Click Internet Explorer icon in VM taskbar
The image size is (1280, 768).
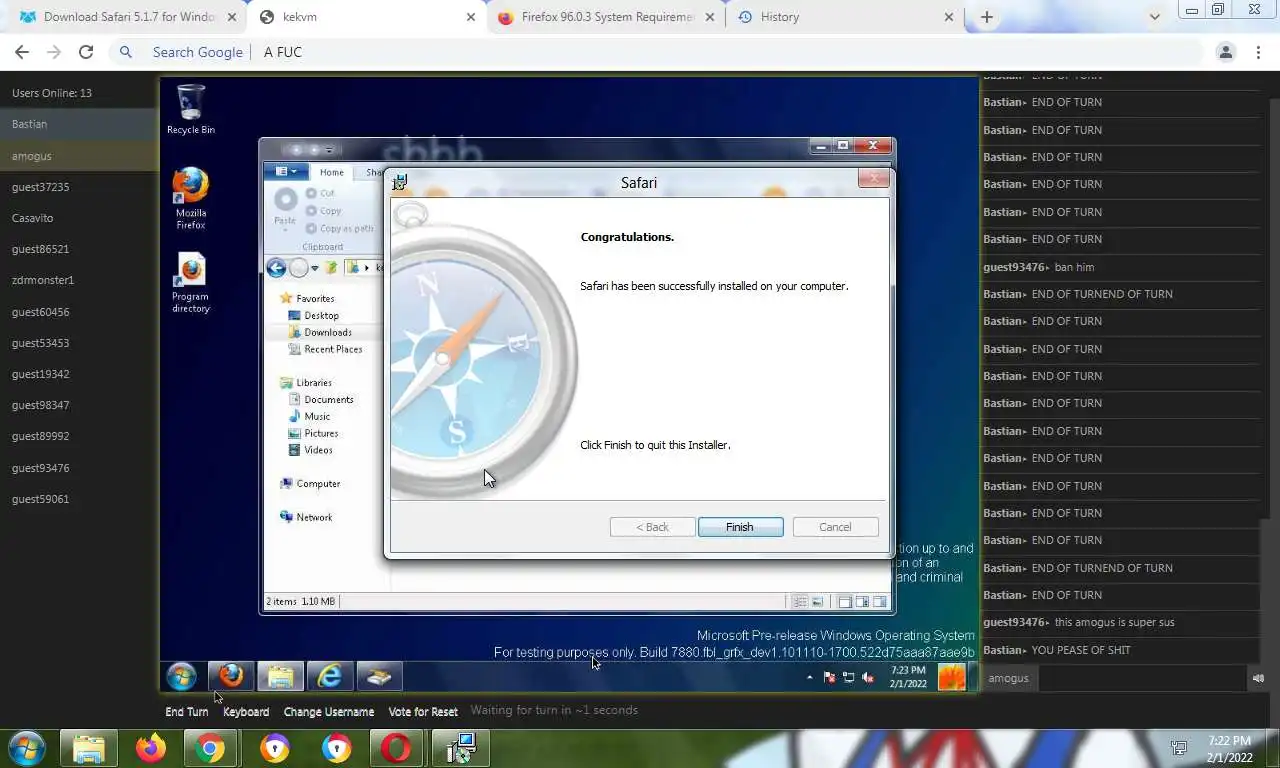tap(329, 677)
